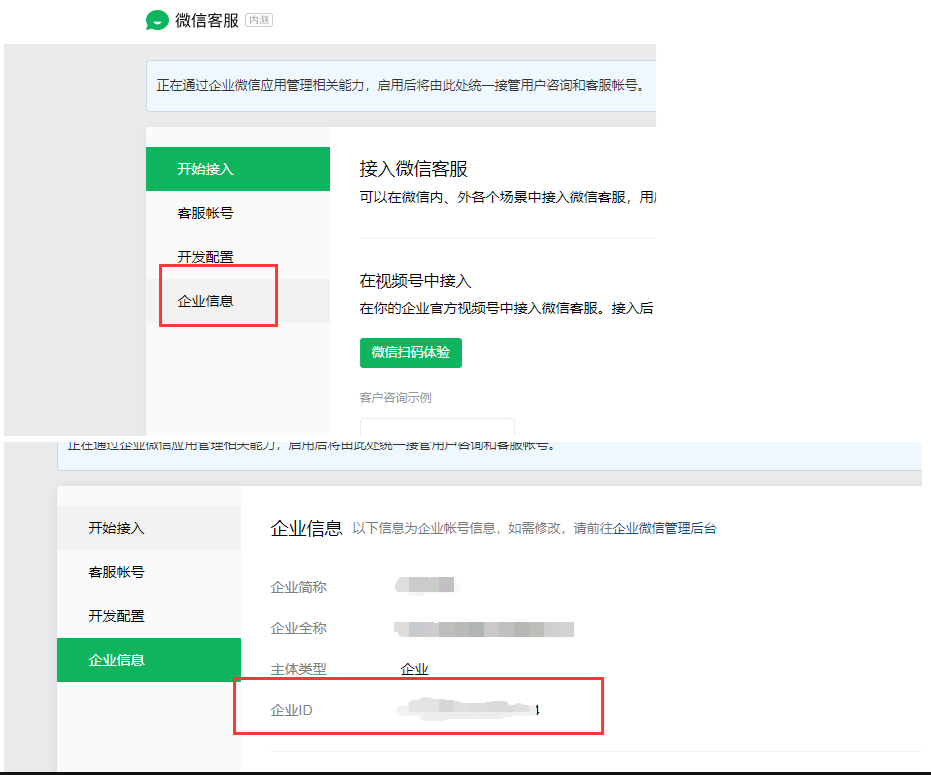Open 客服帐号 in the lower sidebar

pos(149,572)
